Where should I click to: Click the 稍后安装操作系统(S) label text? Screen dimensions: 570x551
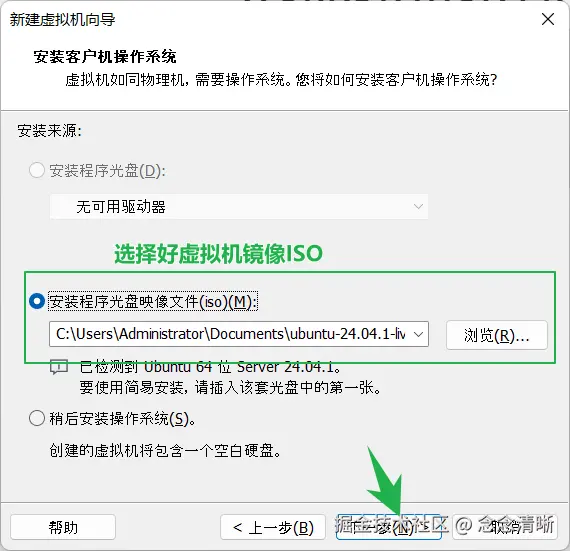coord(123,419)
